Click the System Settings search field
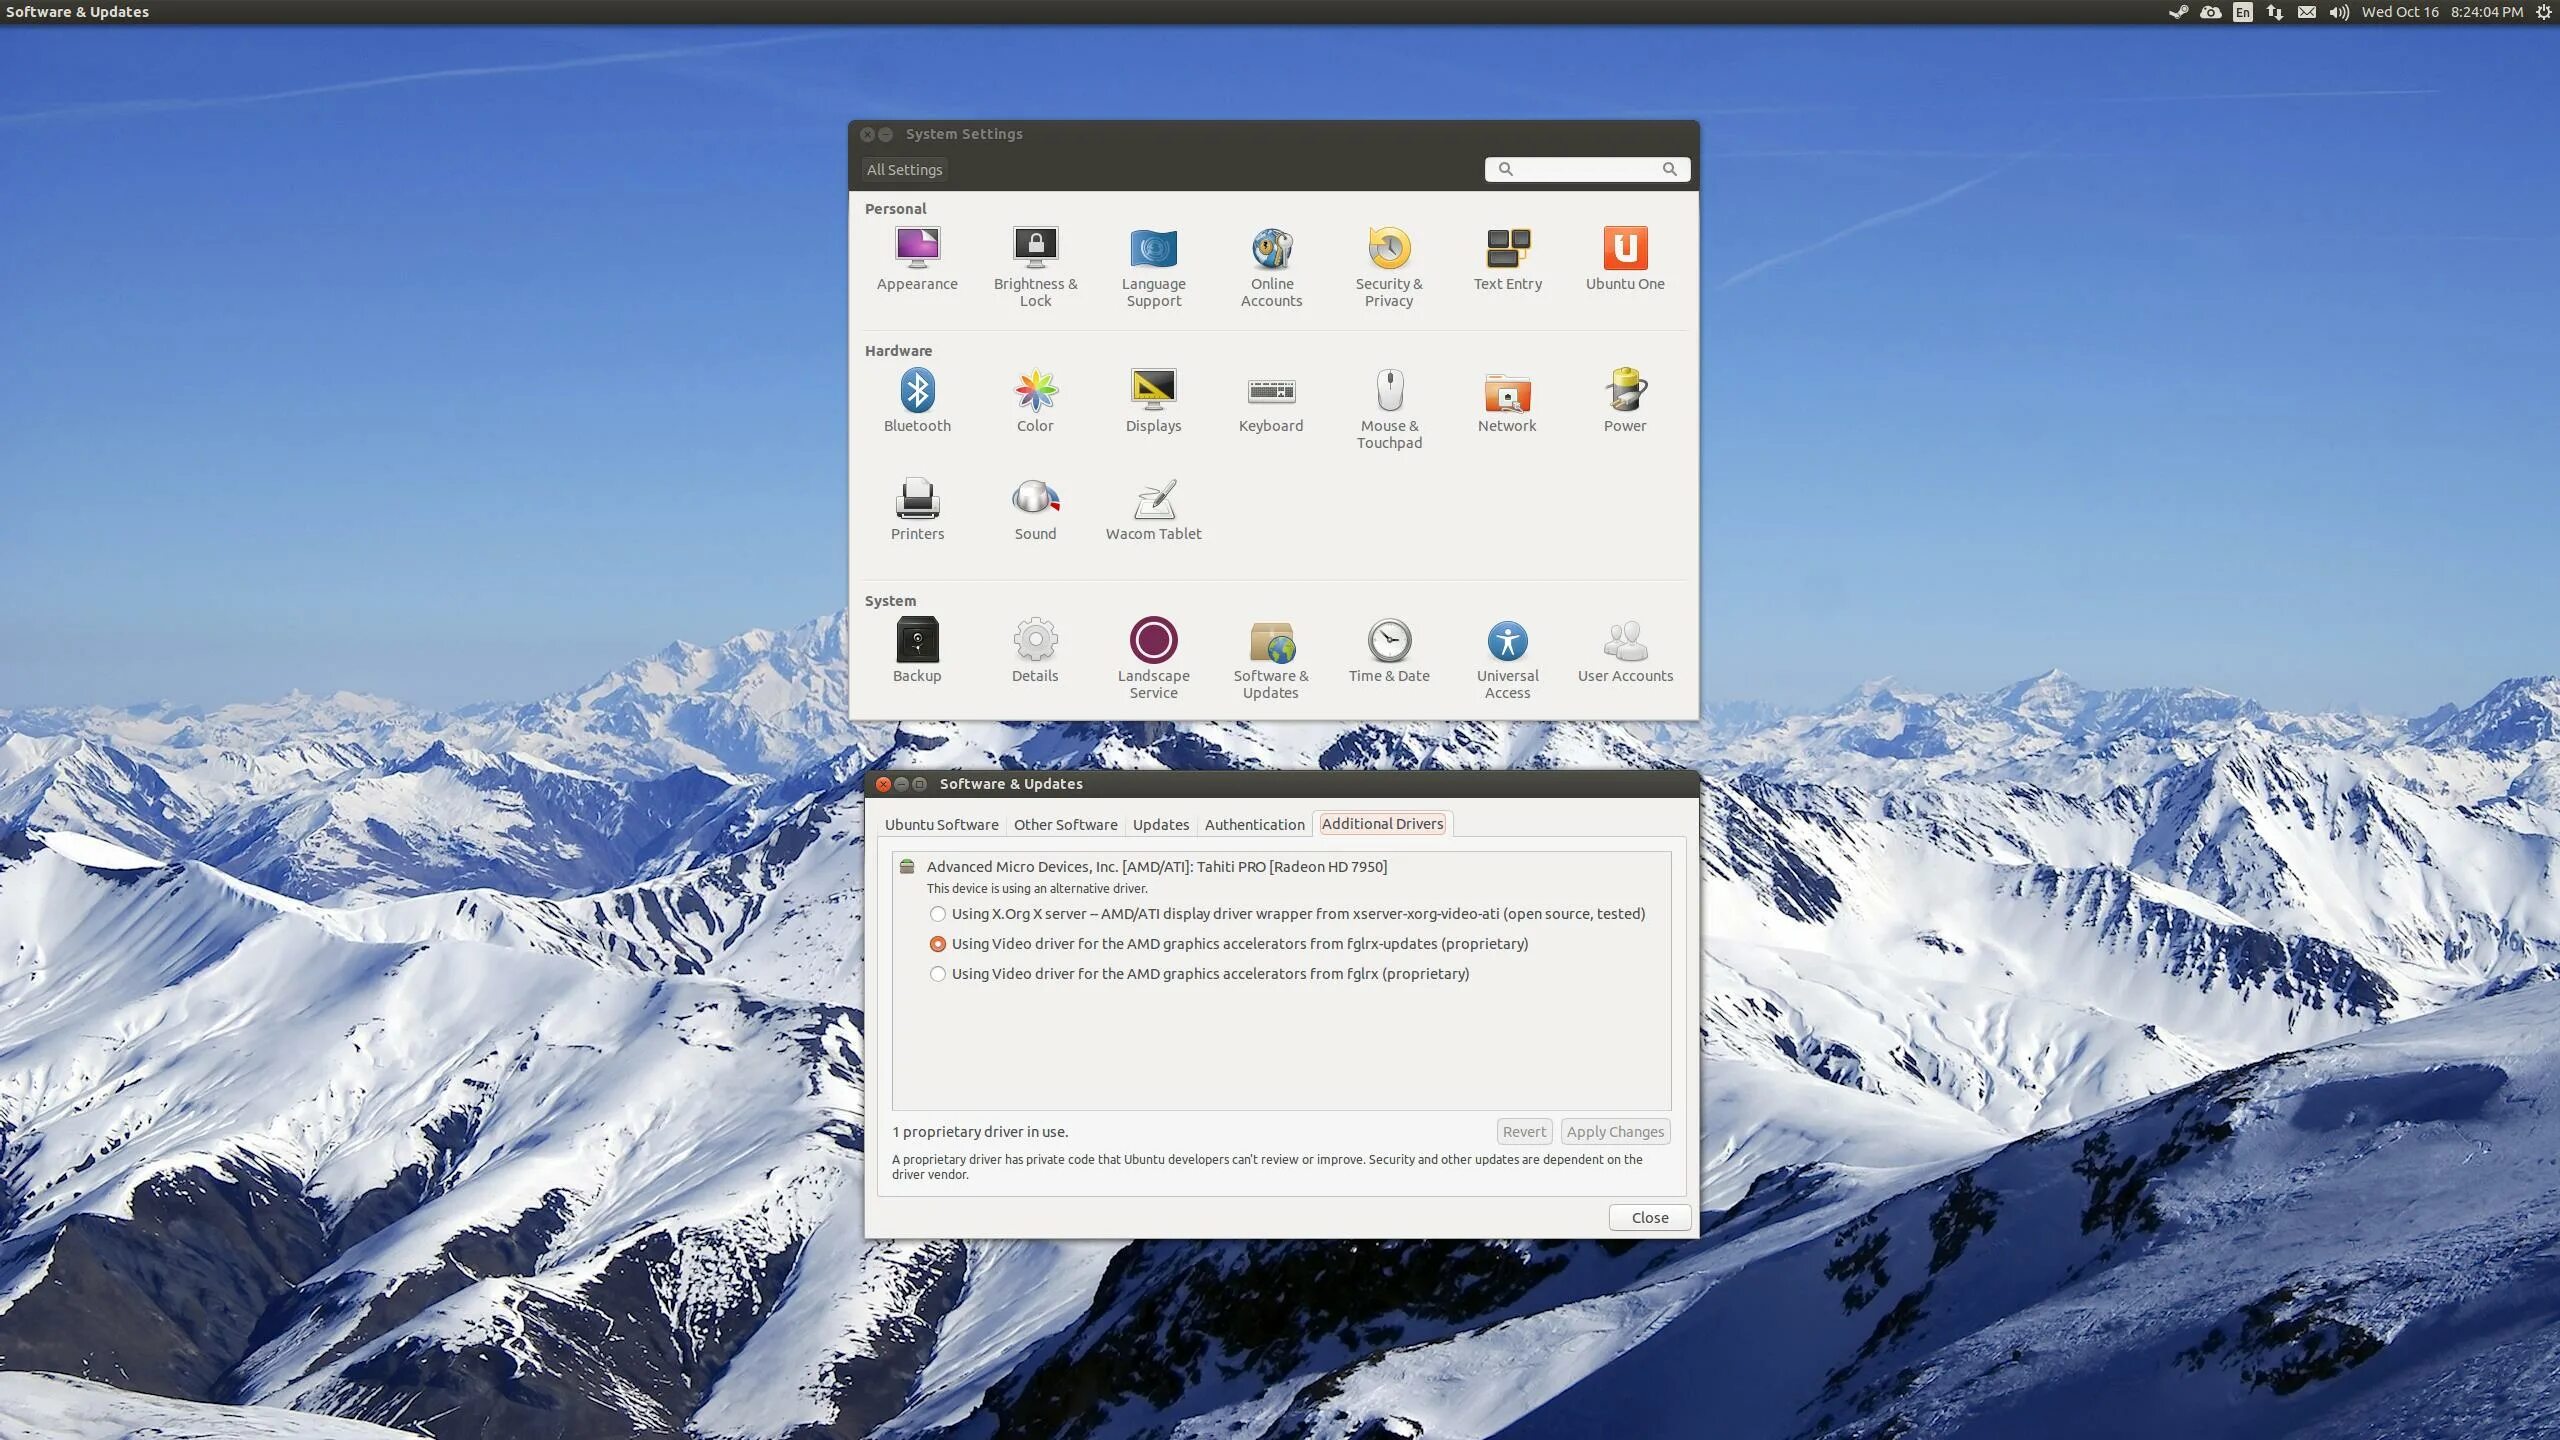 [1586, 170]
